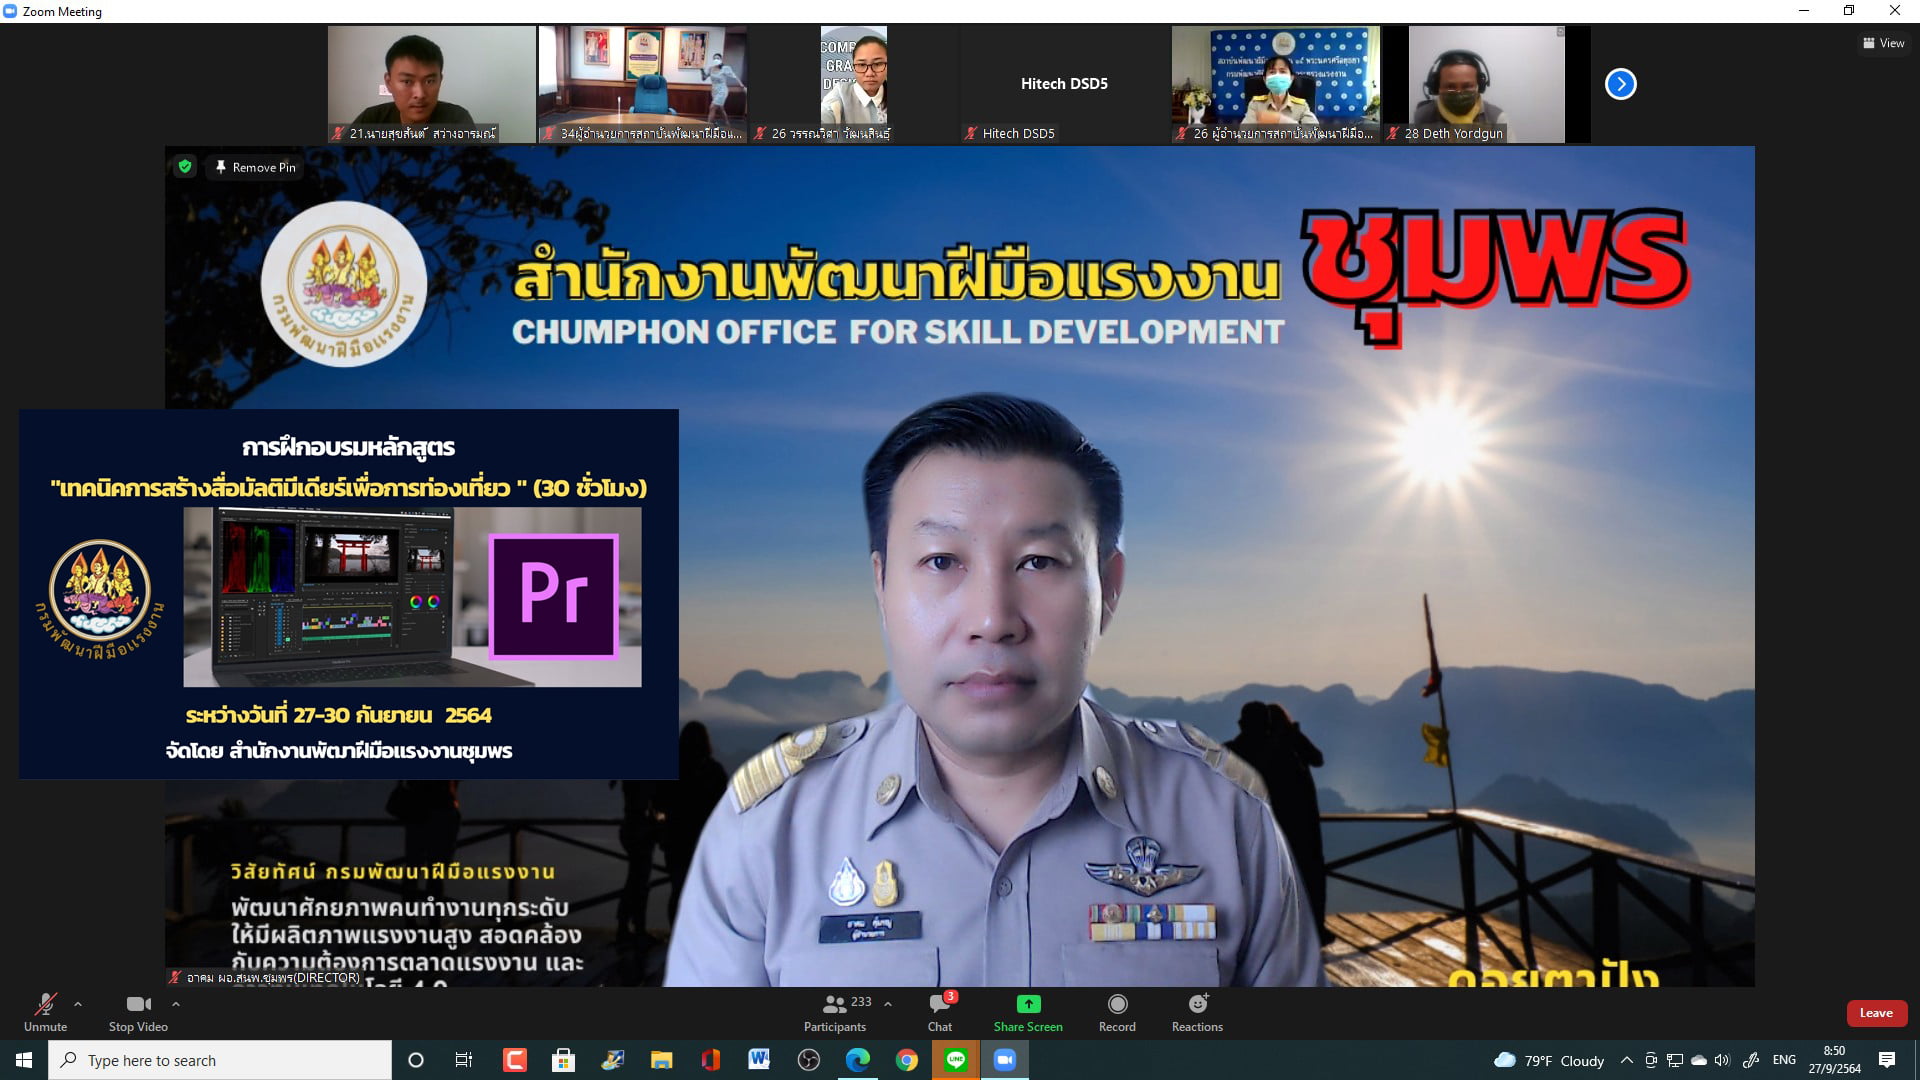Screen dimensions: 1920x1080
Task: Open the Chat panel
Action: pos(940,1012)
